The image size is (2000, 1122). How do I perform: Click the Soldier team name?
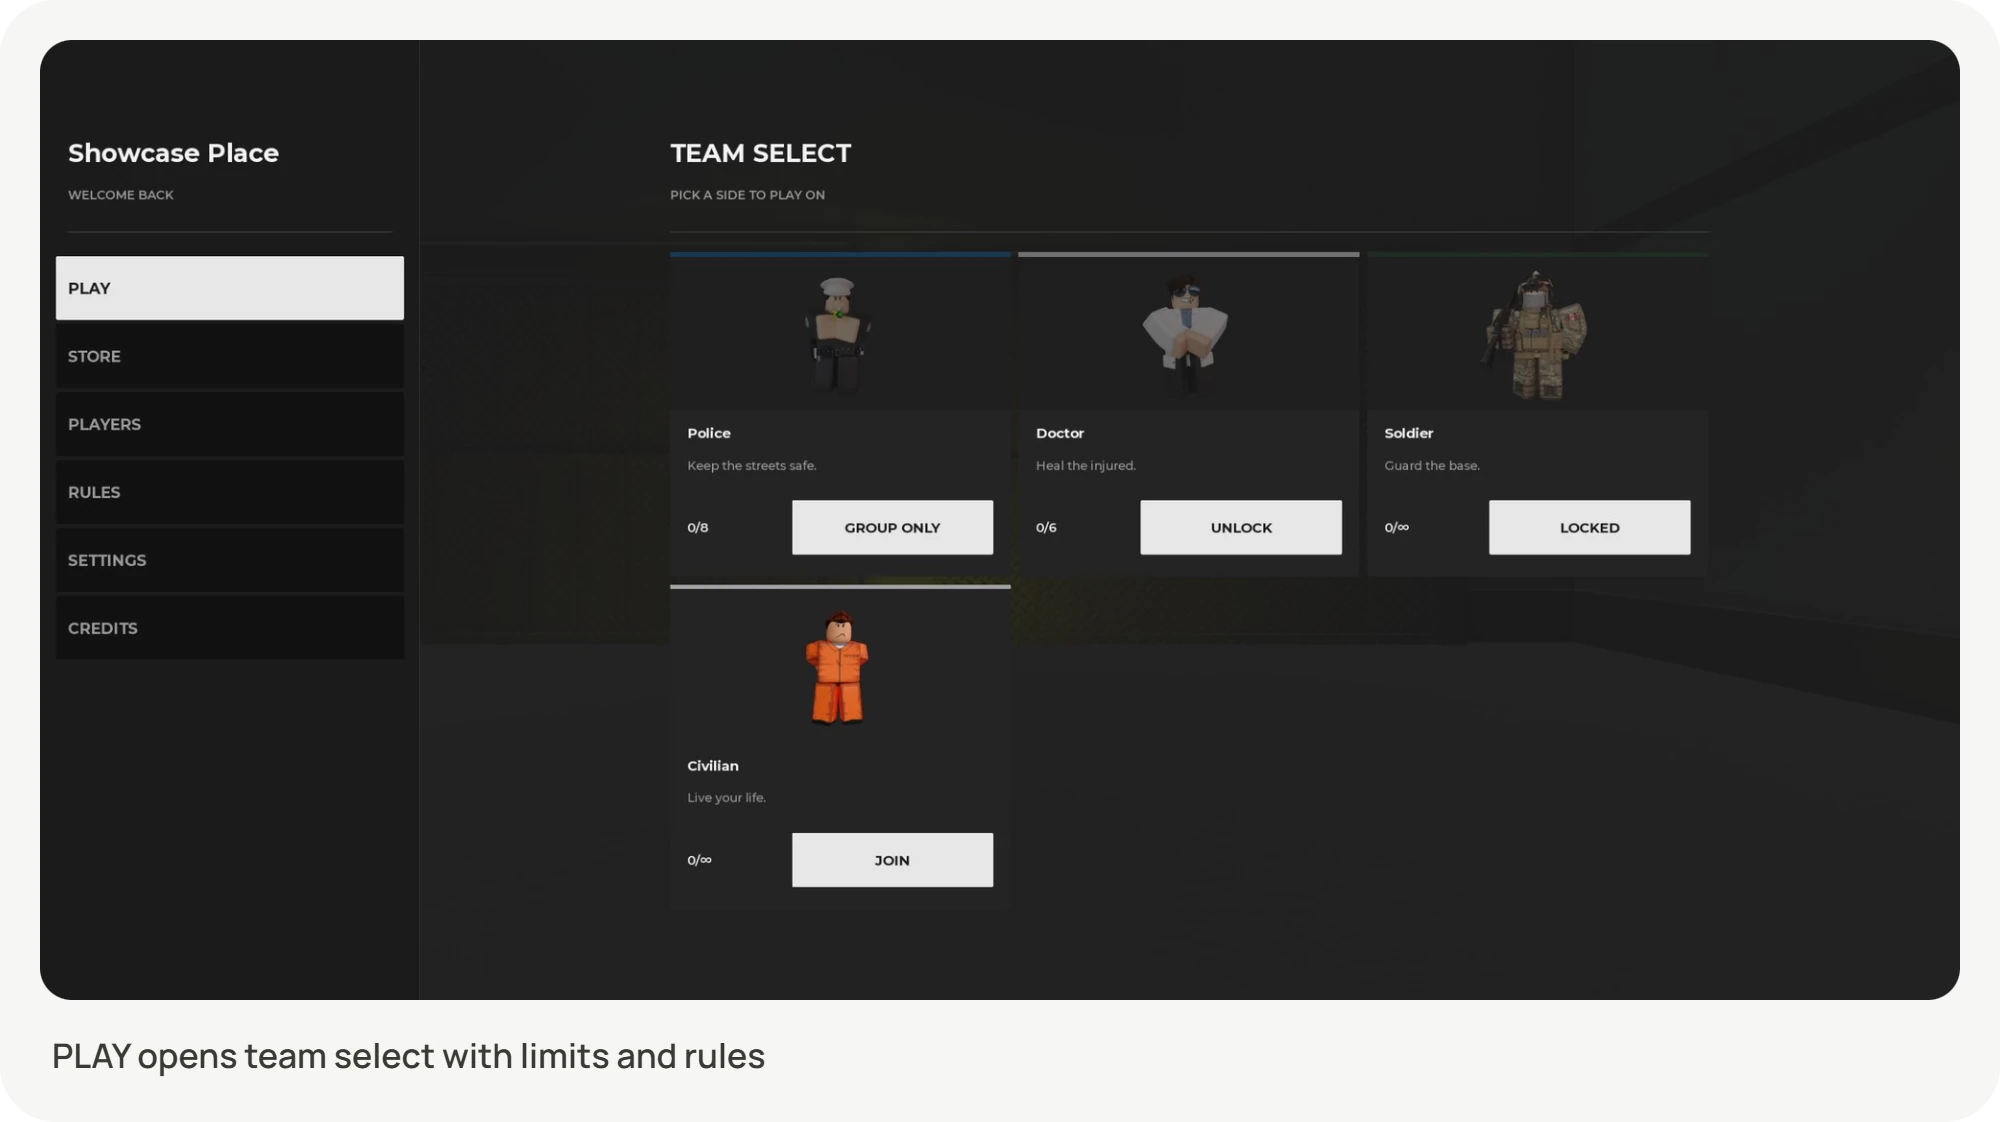pos(1409,433)
